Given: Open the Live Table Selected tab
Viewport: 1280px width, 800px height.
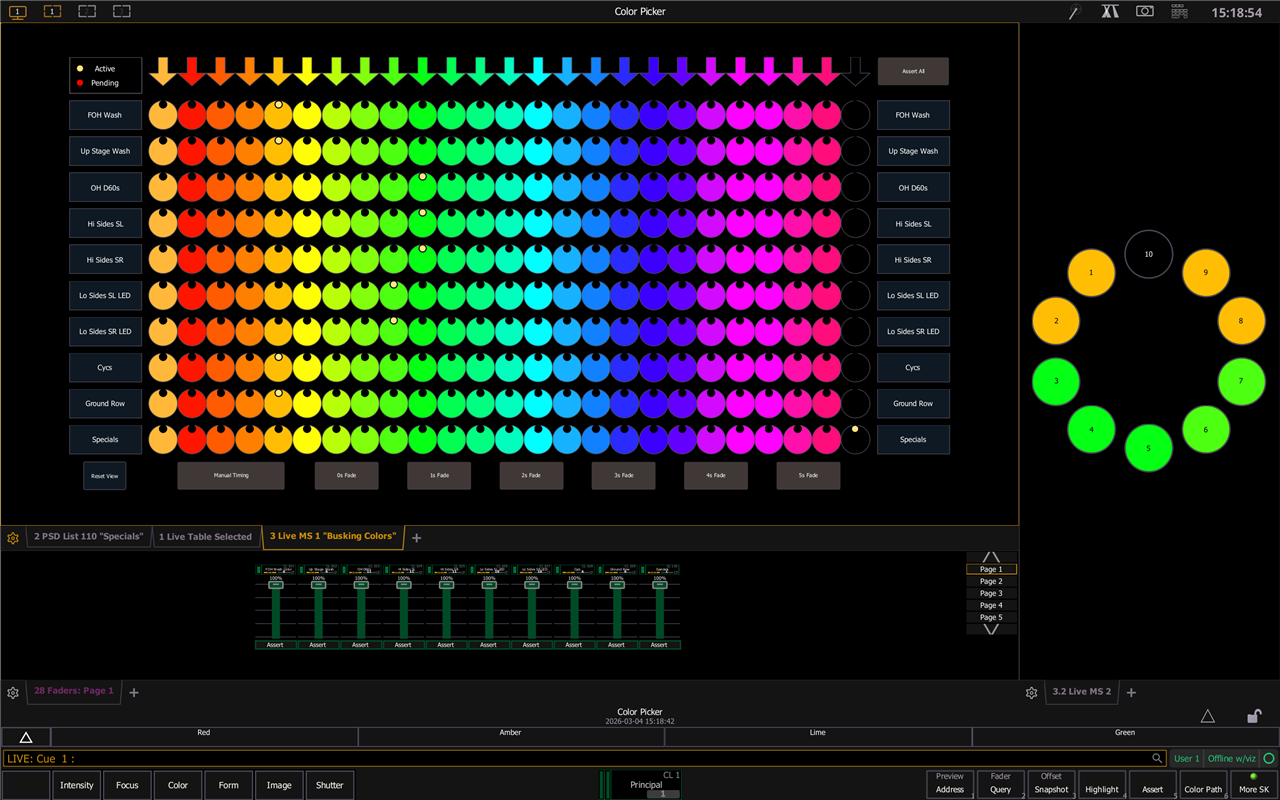Looking at the screenshot, I should (x=205, y=537).
